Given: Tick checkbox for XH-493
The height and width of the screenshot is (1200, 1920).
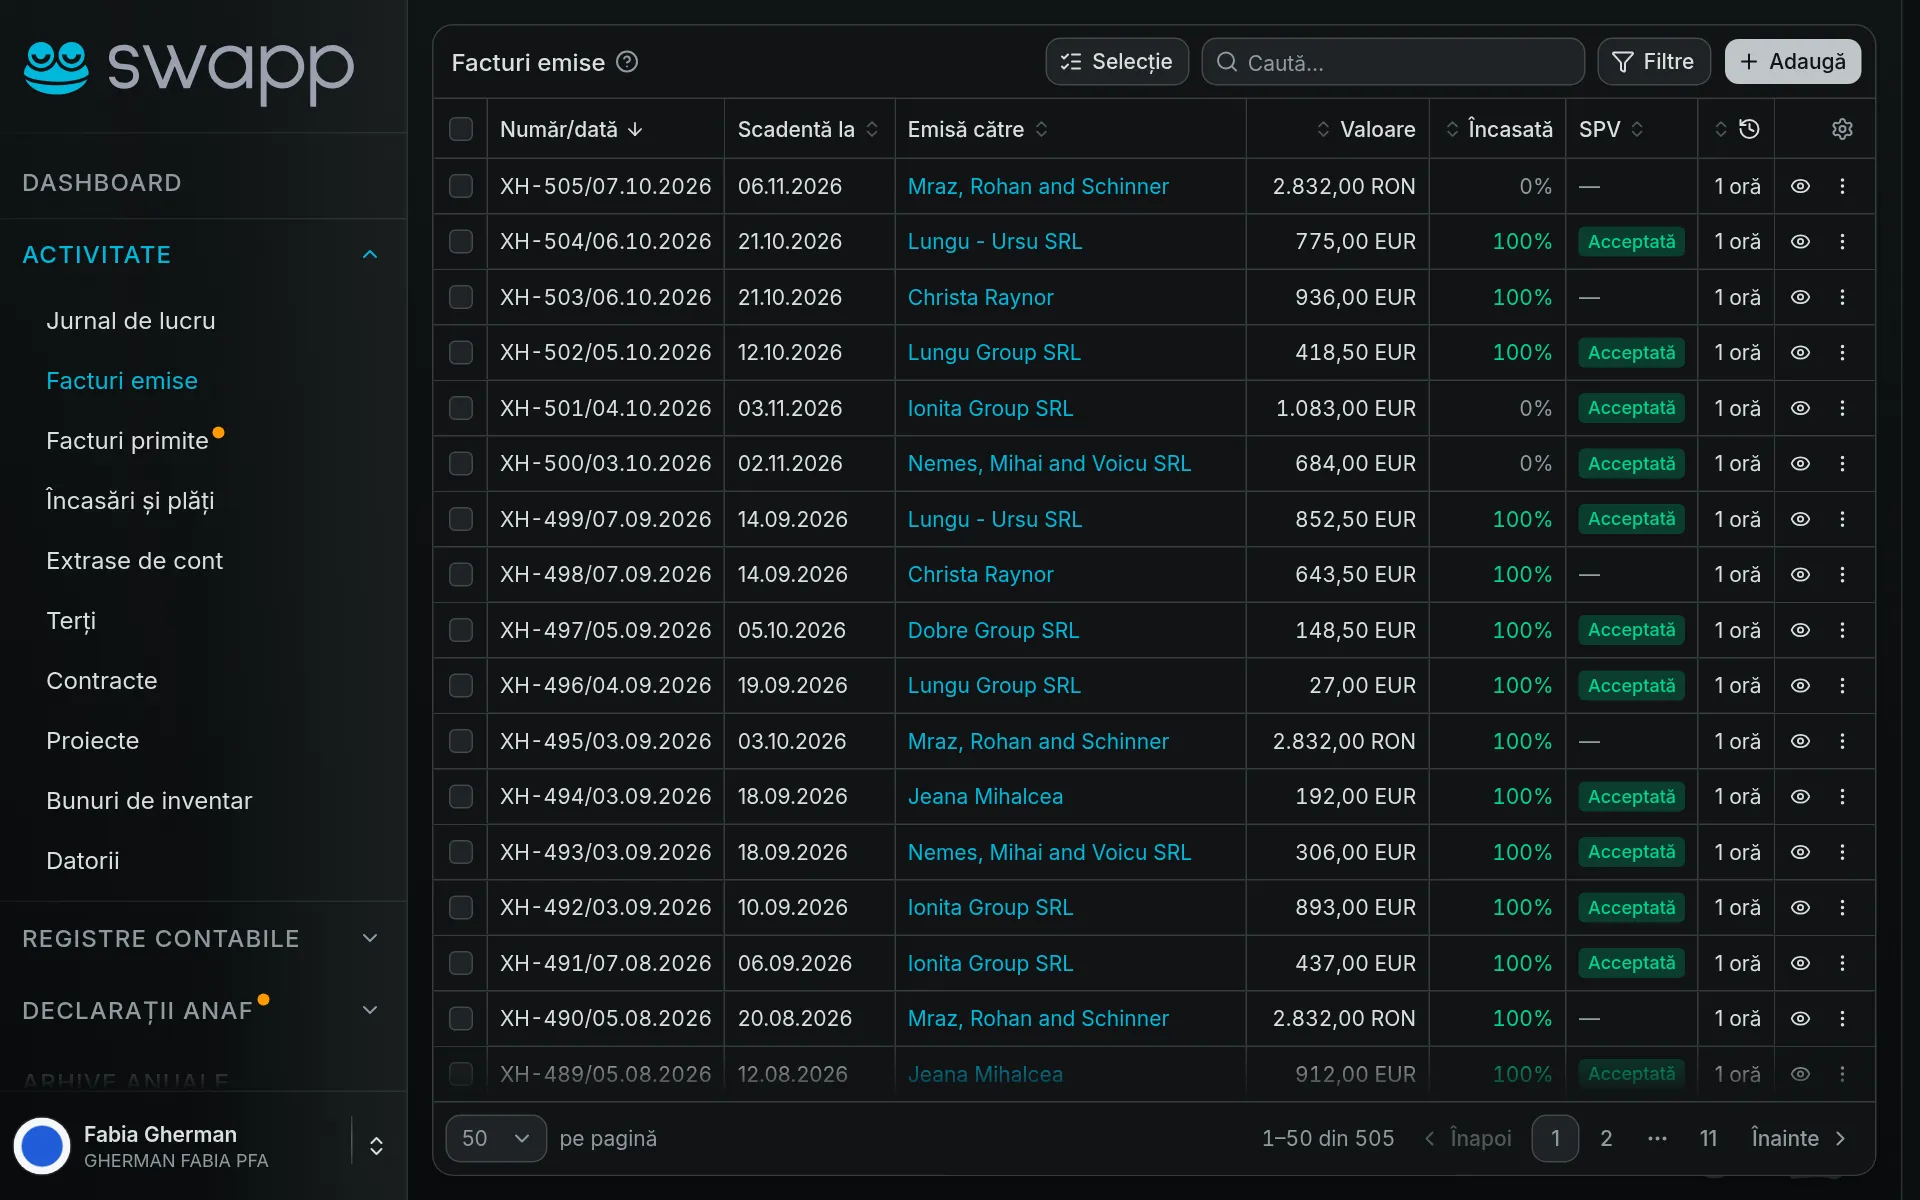Looking at the screenshot, I should (x=461, y=852).
